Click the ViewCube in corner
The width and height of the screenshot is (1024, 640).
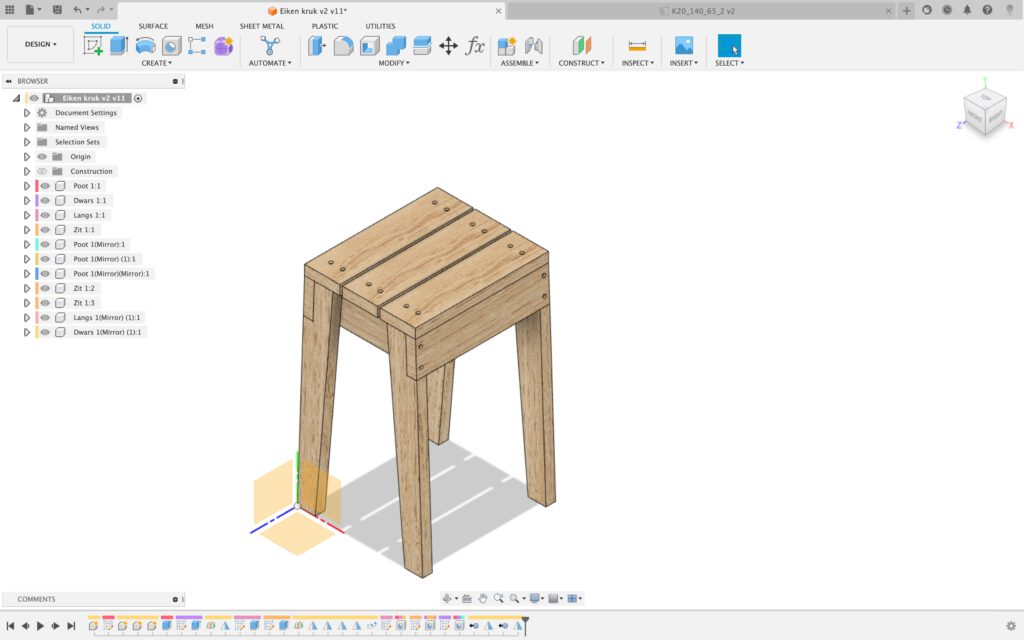pos(983,109)
